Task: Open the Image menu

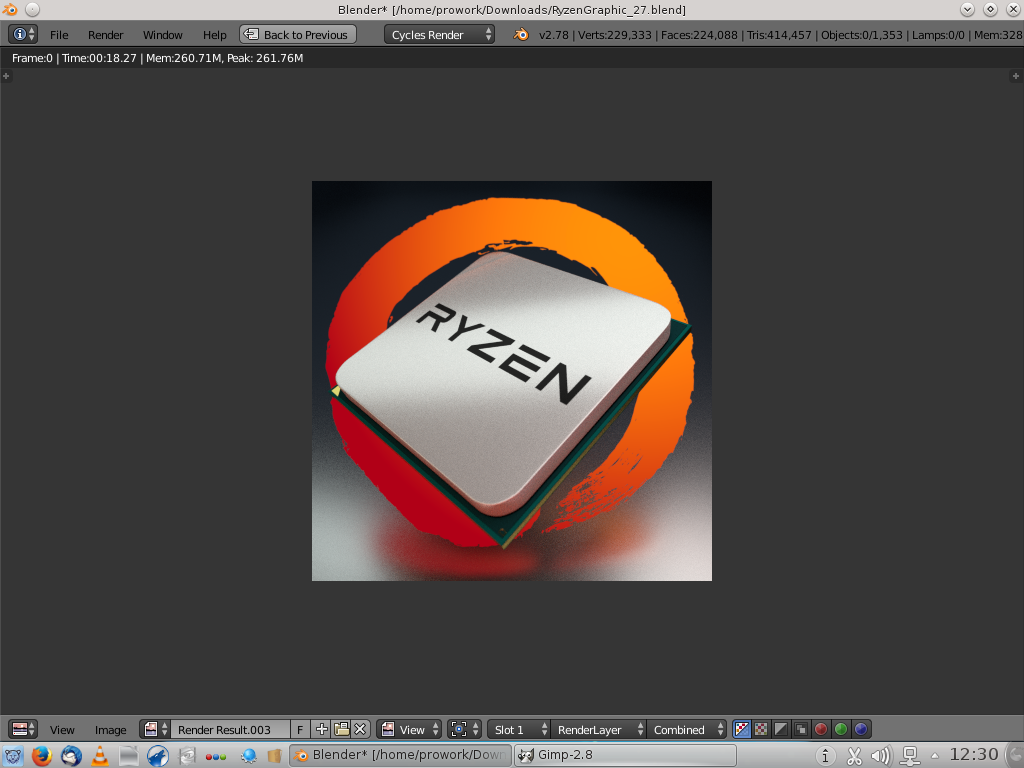Action: point(110,730)
